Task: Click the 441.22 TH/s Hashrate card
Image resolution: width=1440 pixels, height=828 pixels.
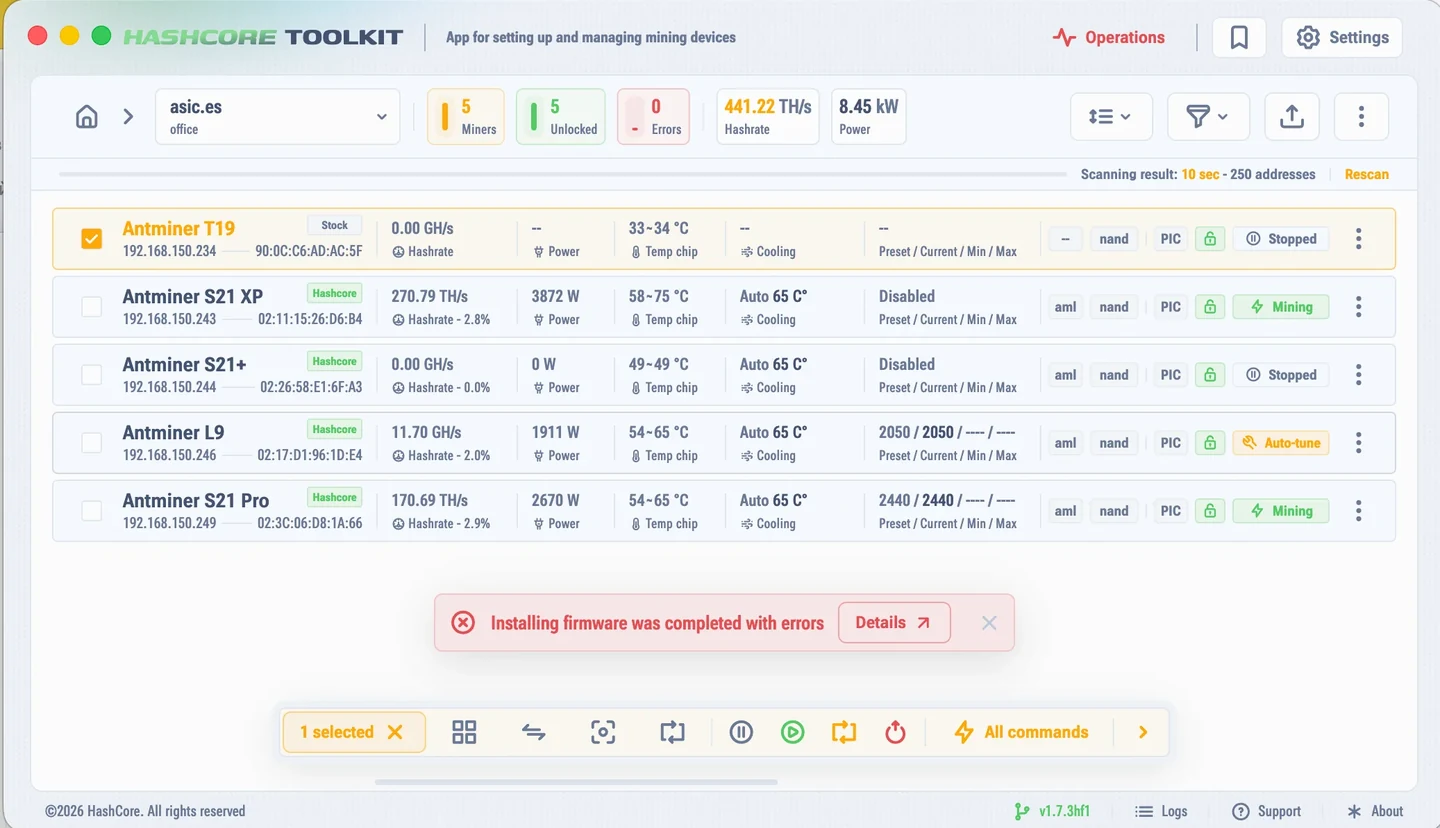Action: click(768, 117)
